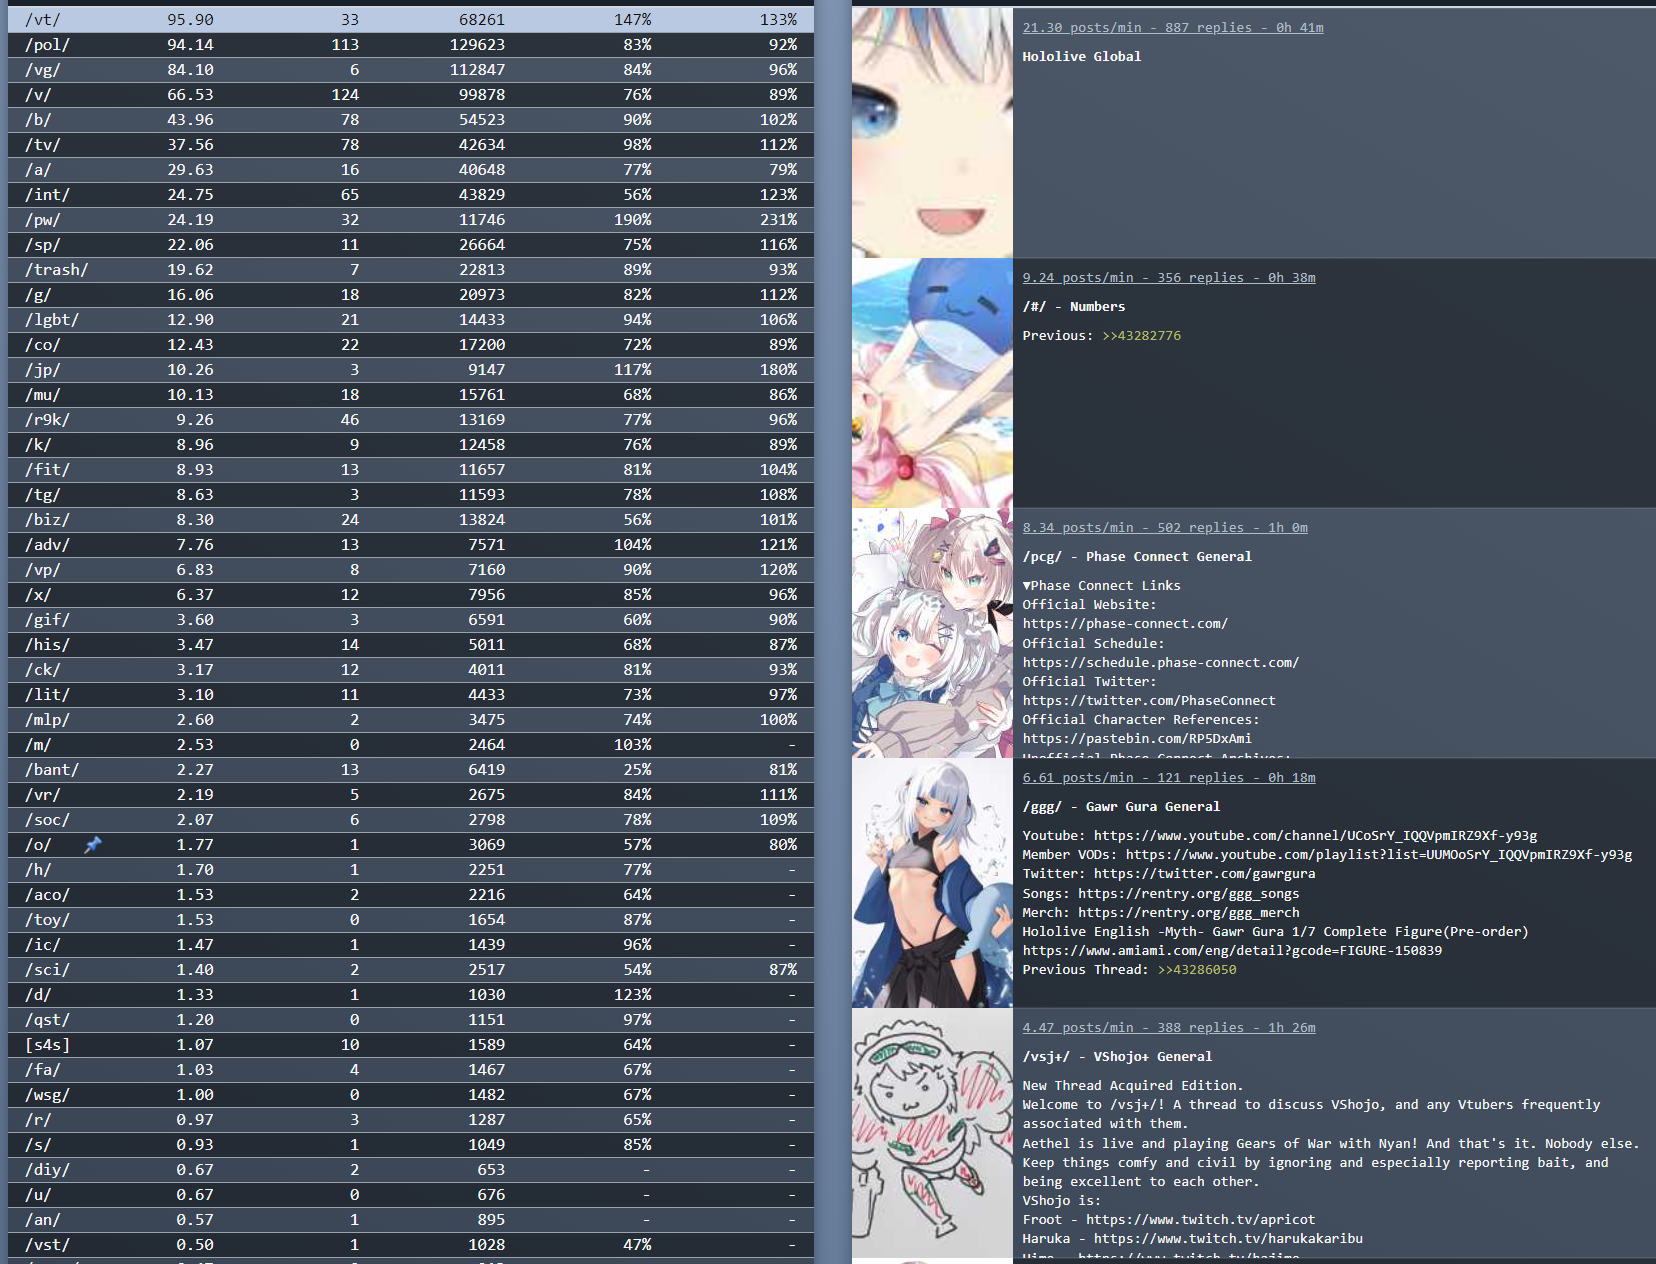Click the https://schedule.phase-connect.com/ URL text
Image resolution: width=1656 pixels, height=1264 pixels.
(x=1161, y=663)
